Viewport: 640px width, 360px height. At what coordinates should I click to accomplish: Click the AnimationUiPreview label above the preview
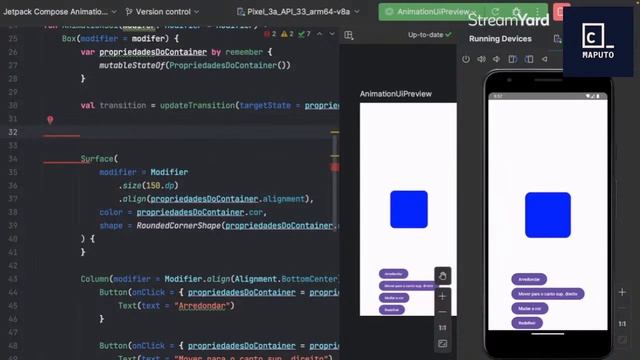point(396,94)
